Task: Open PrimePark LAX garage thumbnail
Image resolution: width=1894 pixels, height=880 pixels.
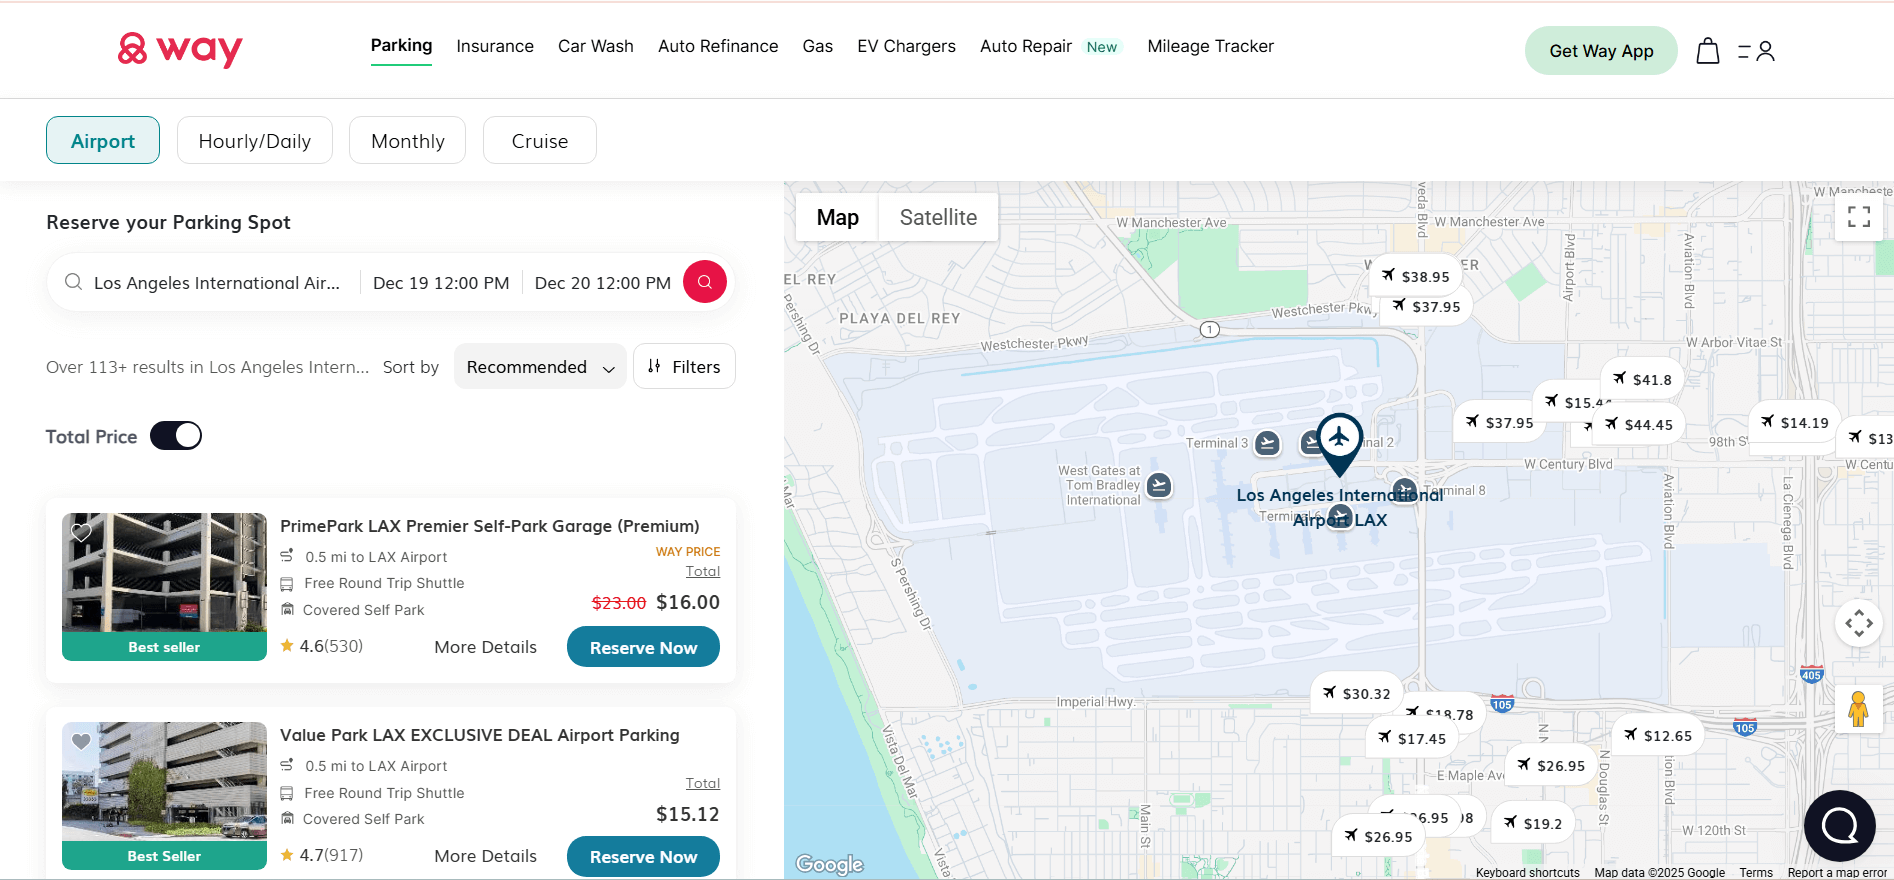Action: coord(164,586)
